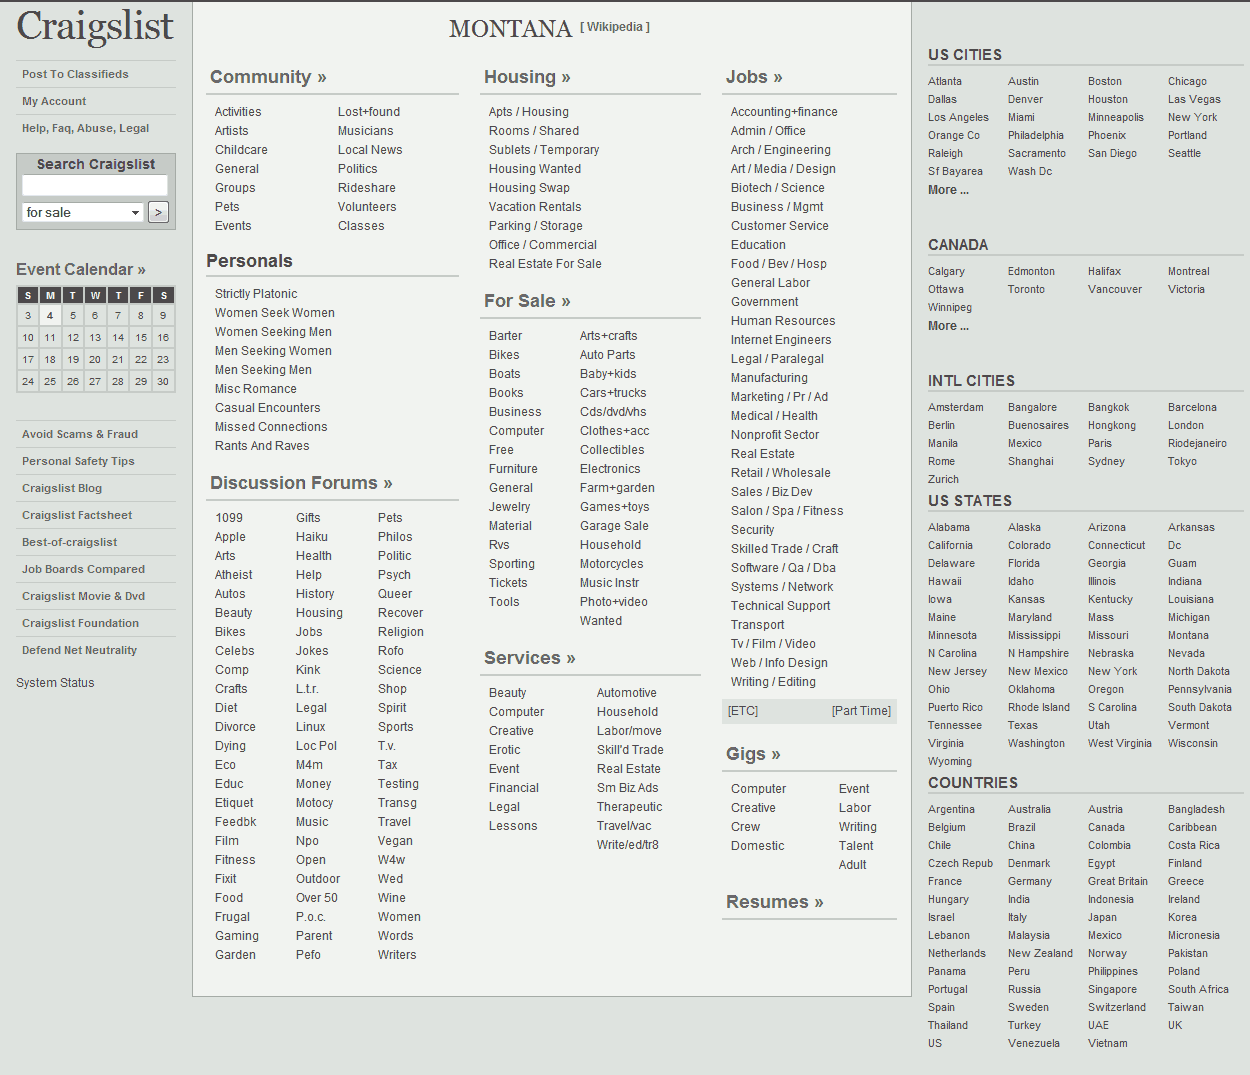Go to Tokyo in Intl Cities

tap(1182, 461)
